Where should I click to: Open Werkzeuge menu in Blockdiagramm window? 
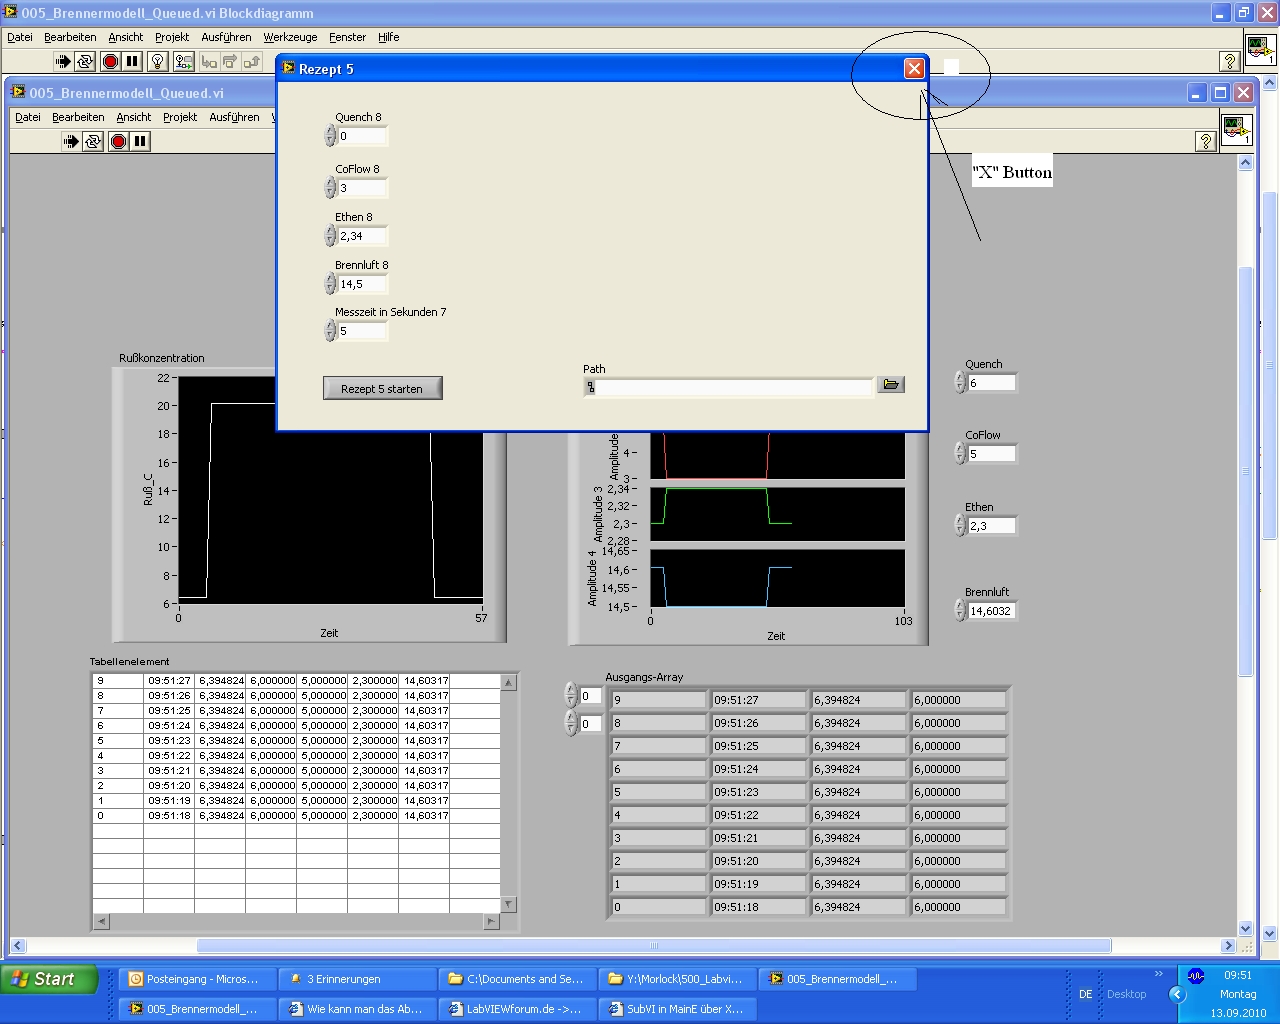290,37
